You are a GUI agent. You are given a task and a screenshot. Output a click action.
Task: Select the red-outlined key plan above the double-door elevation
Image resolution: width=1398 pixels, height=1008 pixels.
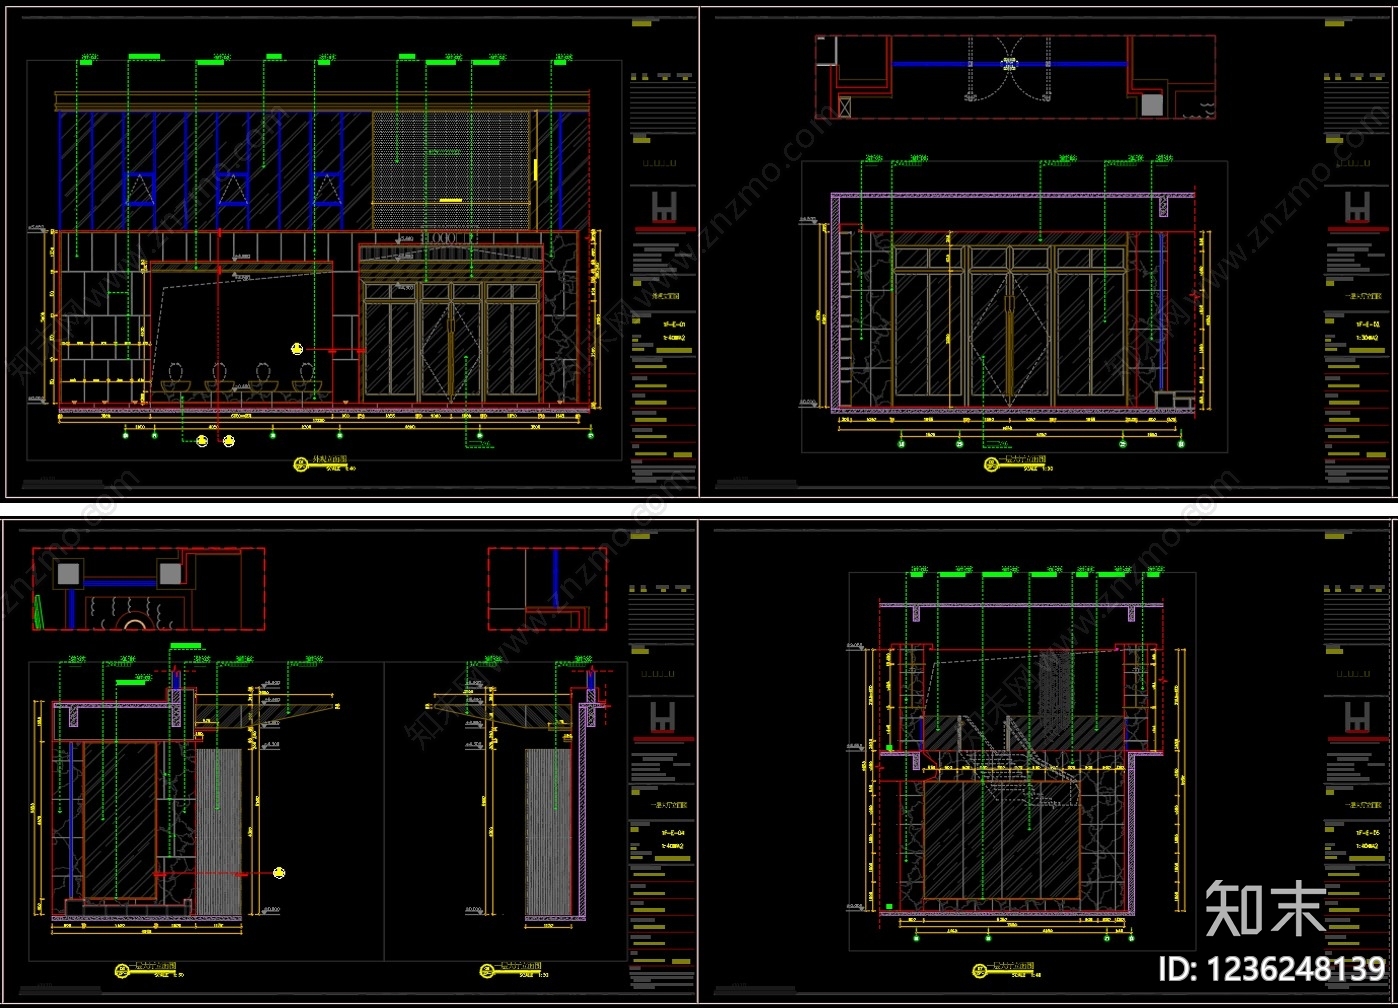click(1015, 77)
